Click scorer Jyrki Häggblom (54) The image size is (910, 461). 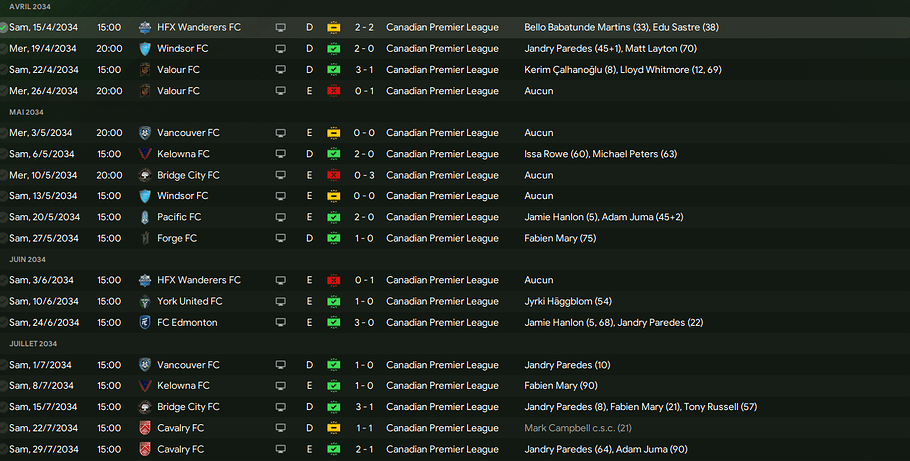coord(567,302)
